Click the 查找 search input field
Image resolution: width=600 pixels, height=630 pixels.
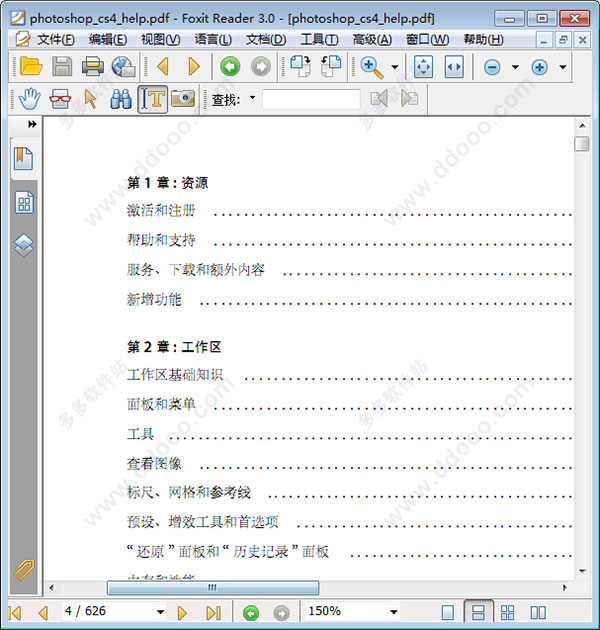click(x=311, y=99)
